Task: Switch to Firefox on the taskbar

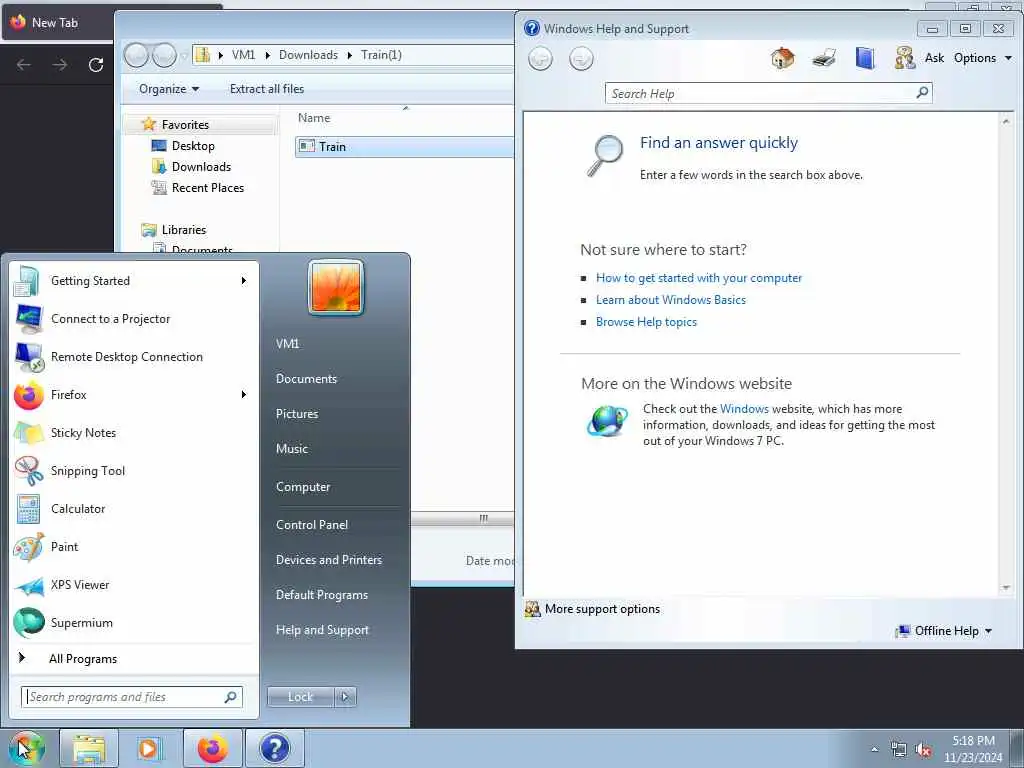Action: point(213,748)
